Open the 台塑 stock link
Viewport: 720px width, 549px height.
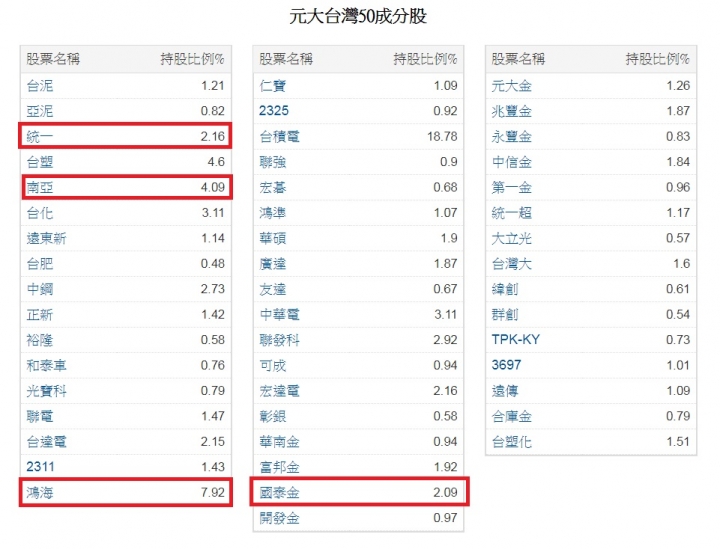coord(39,162)
